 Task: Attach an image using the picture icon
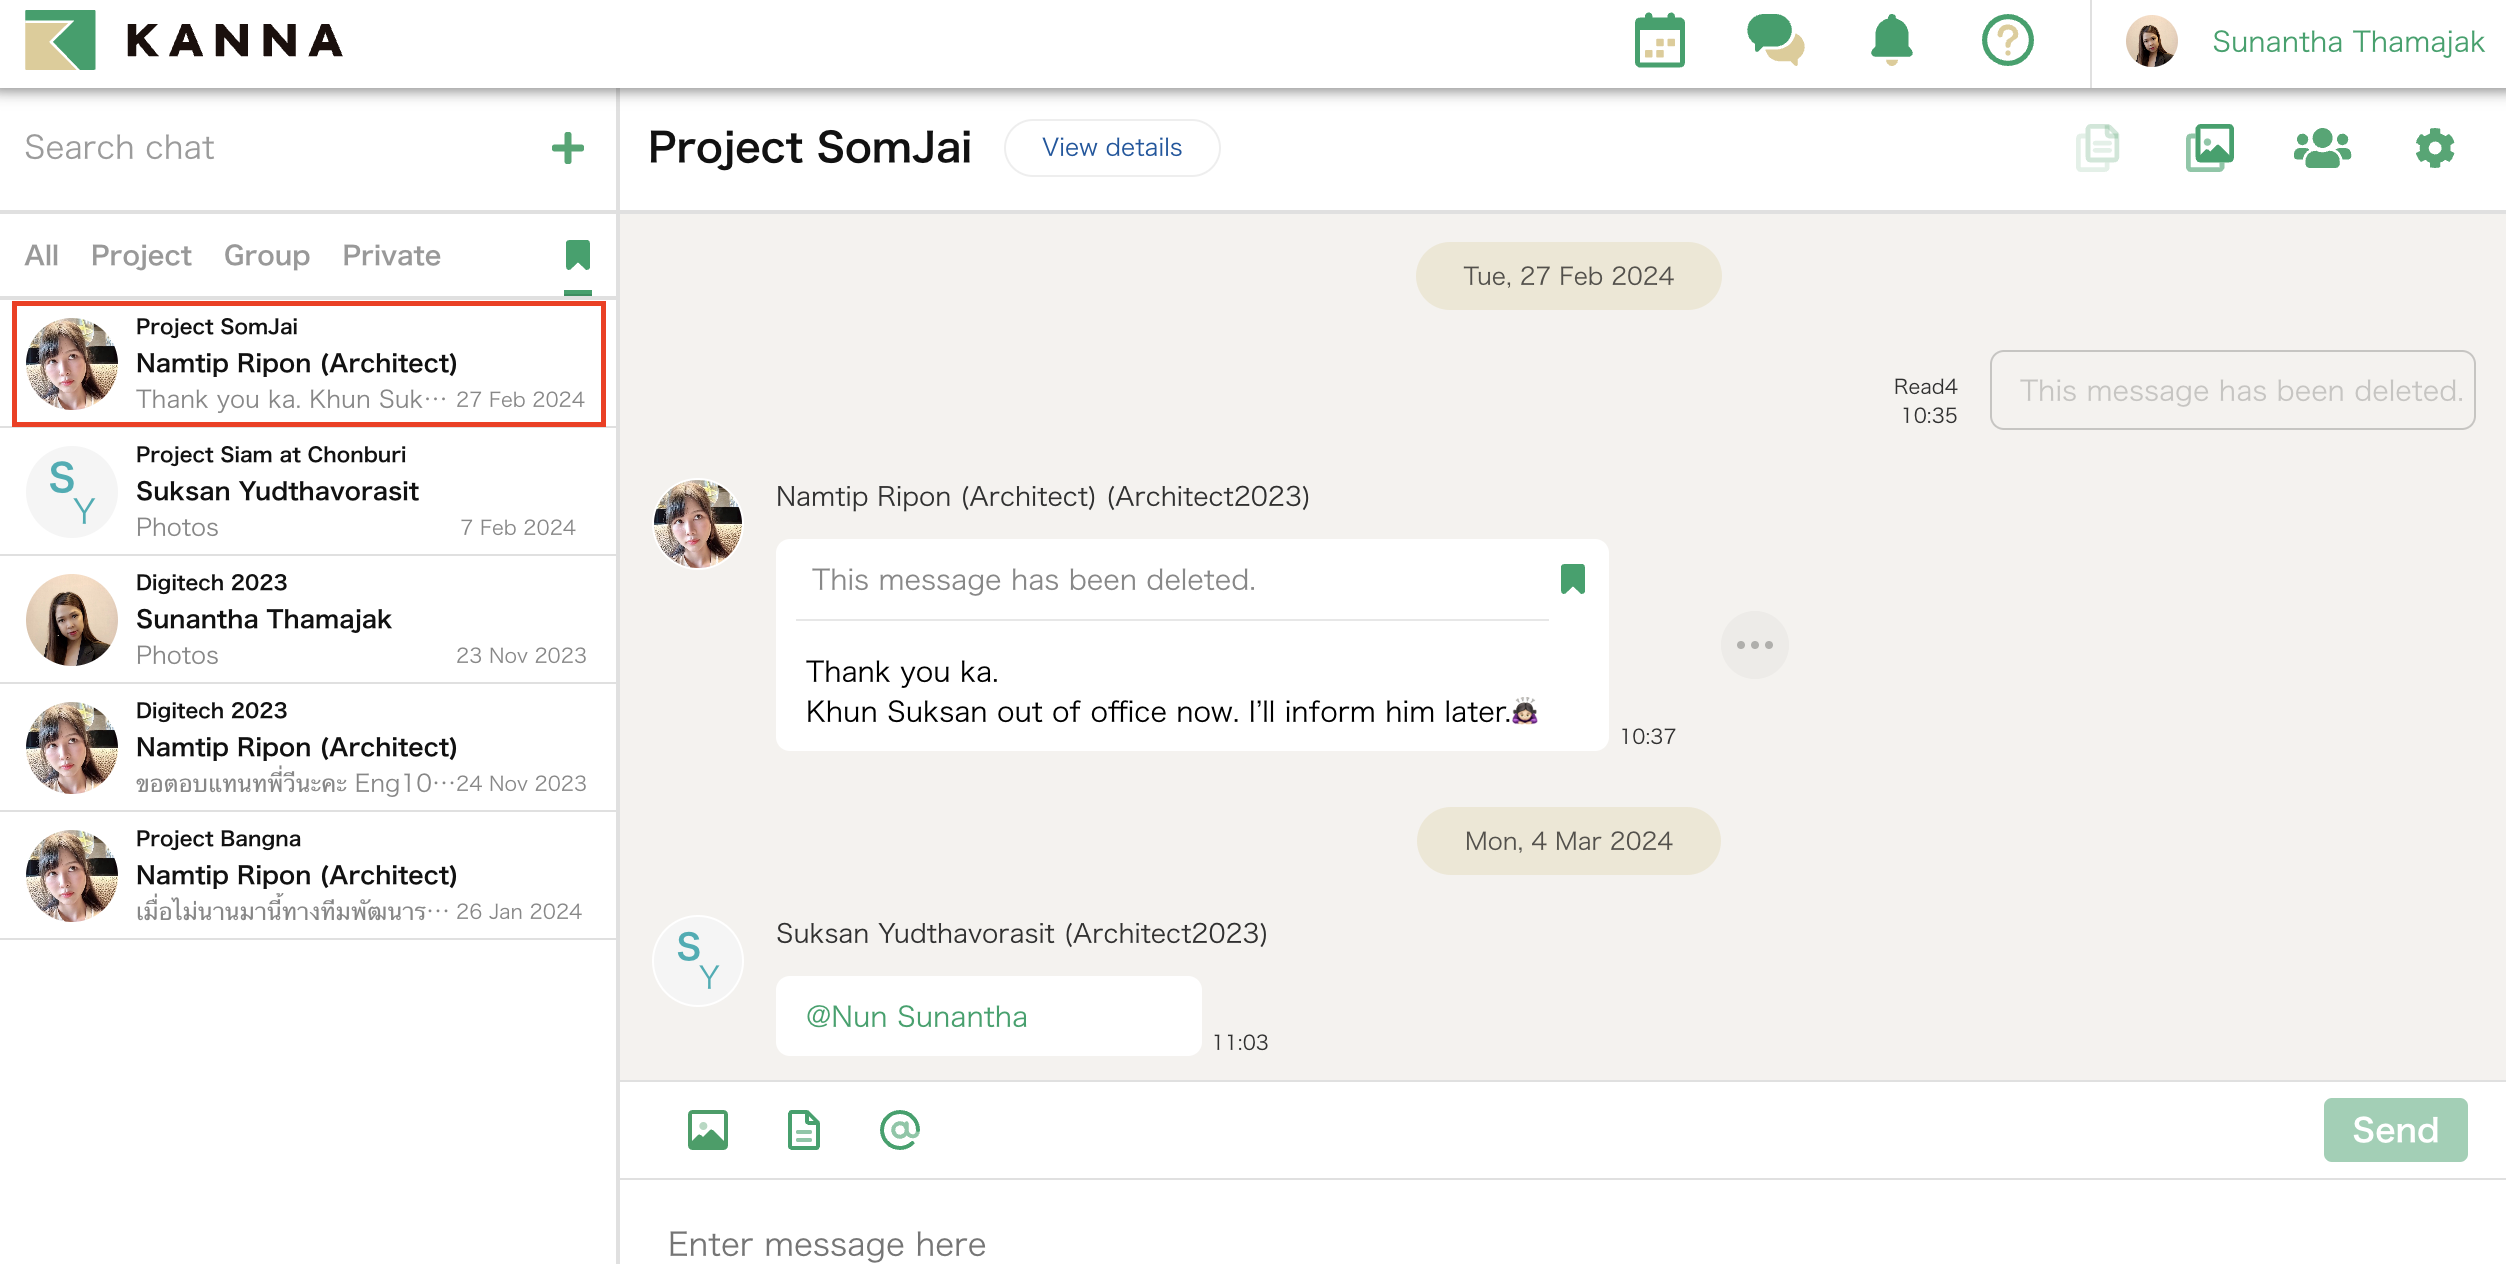coord(707,1130)
